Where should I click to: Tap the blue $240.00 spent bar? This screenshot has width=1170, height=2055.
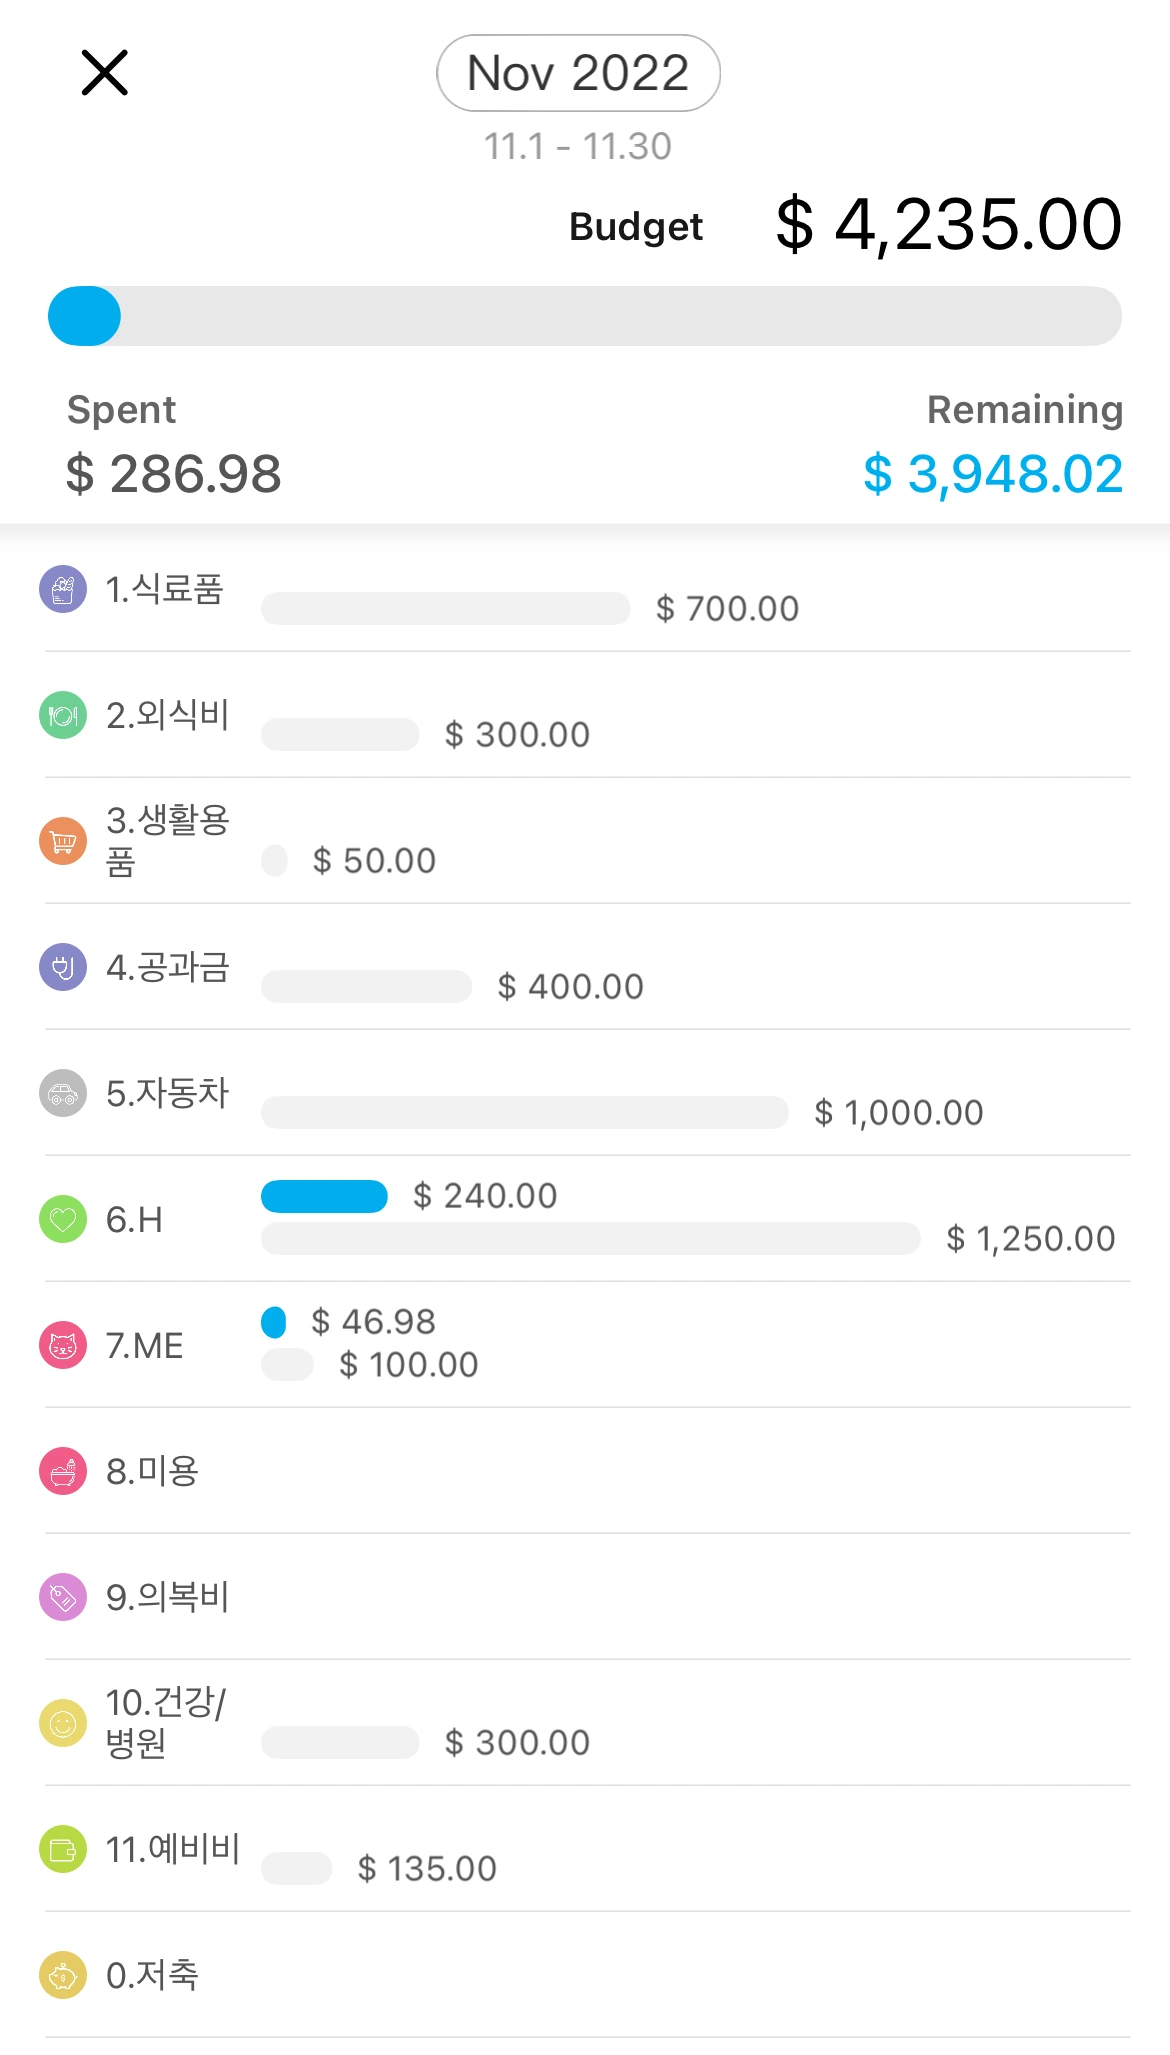(324, 1196)
